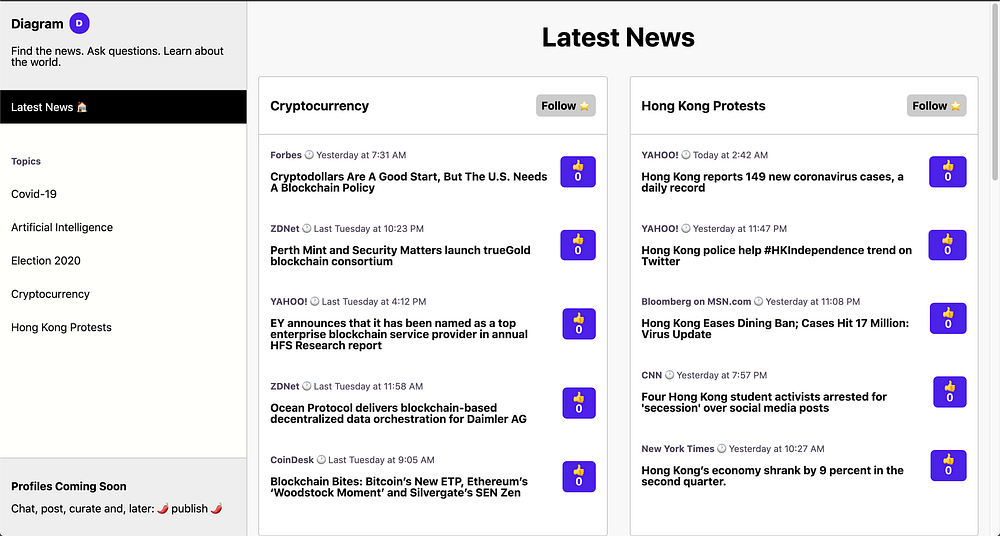
Task: Click 'Yesterday at 7:31 AM' timestamp
Action: [x=361, y=155]
